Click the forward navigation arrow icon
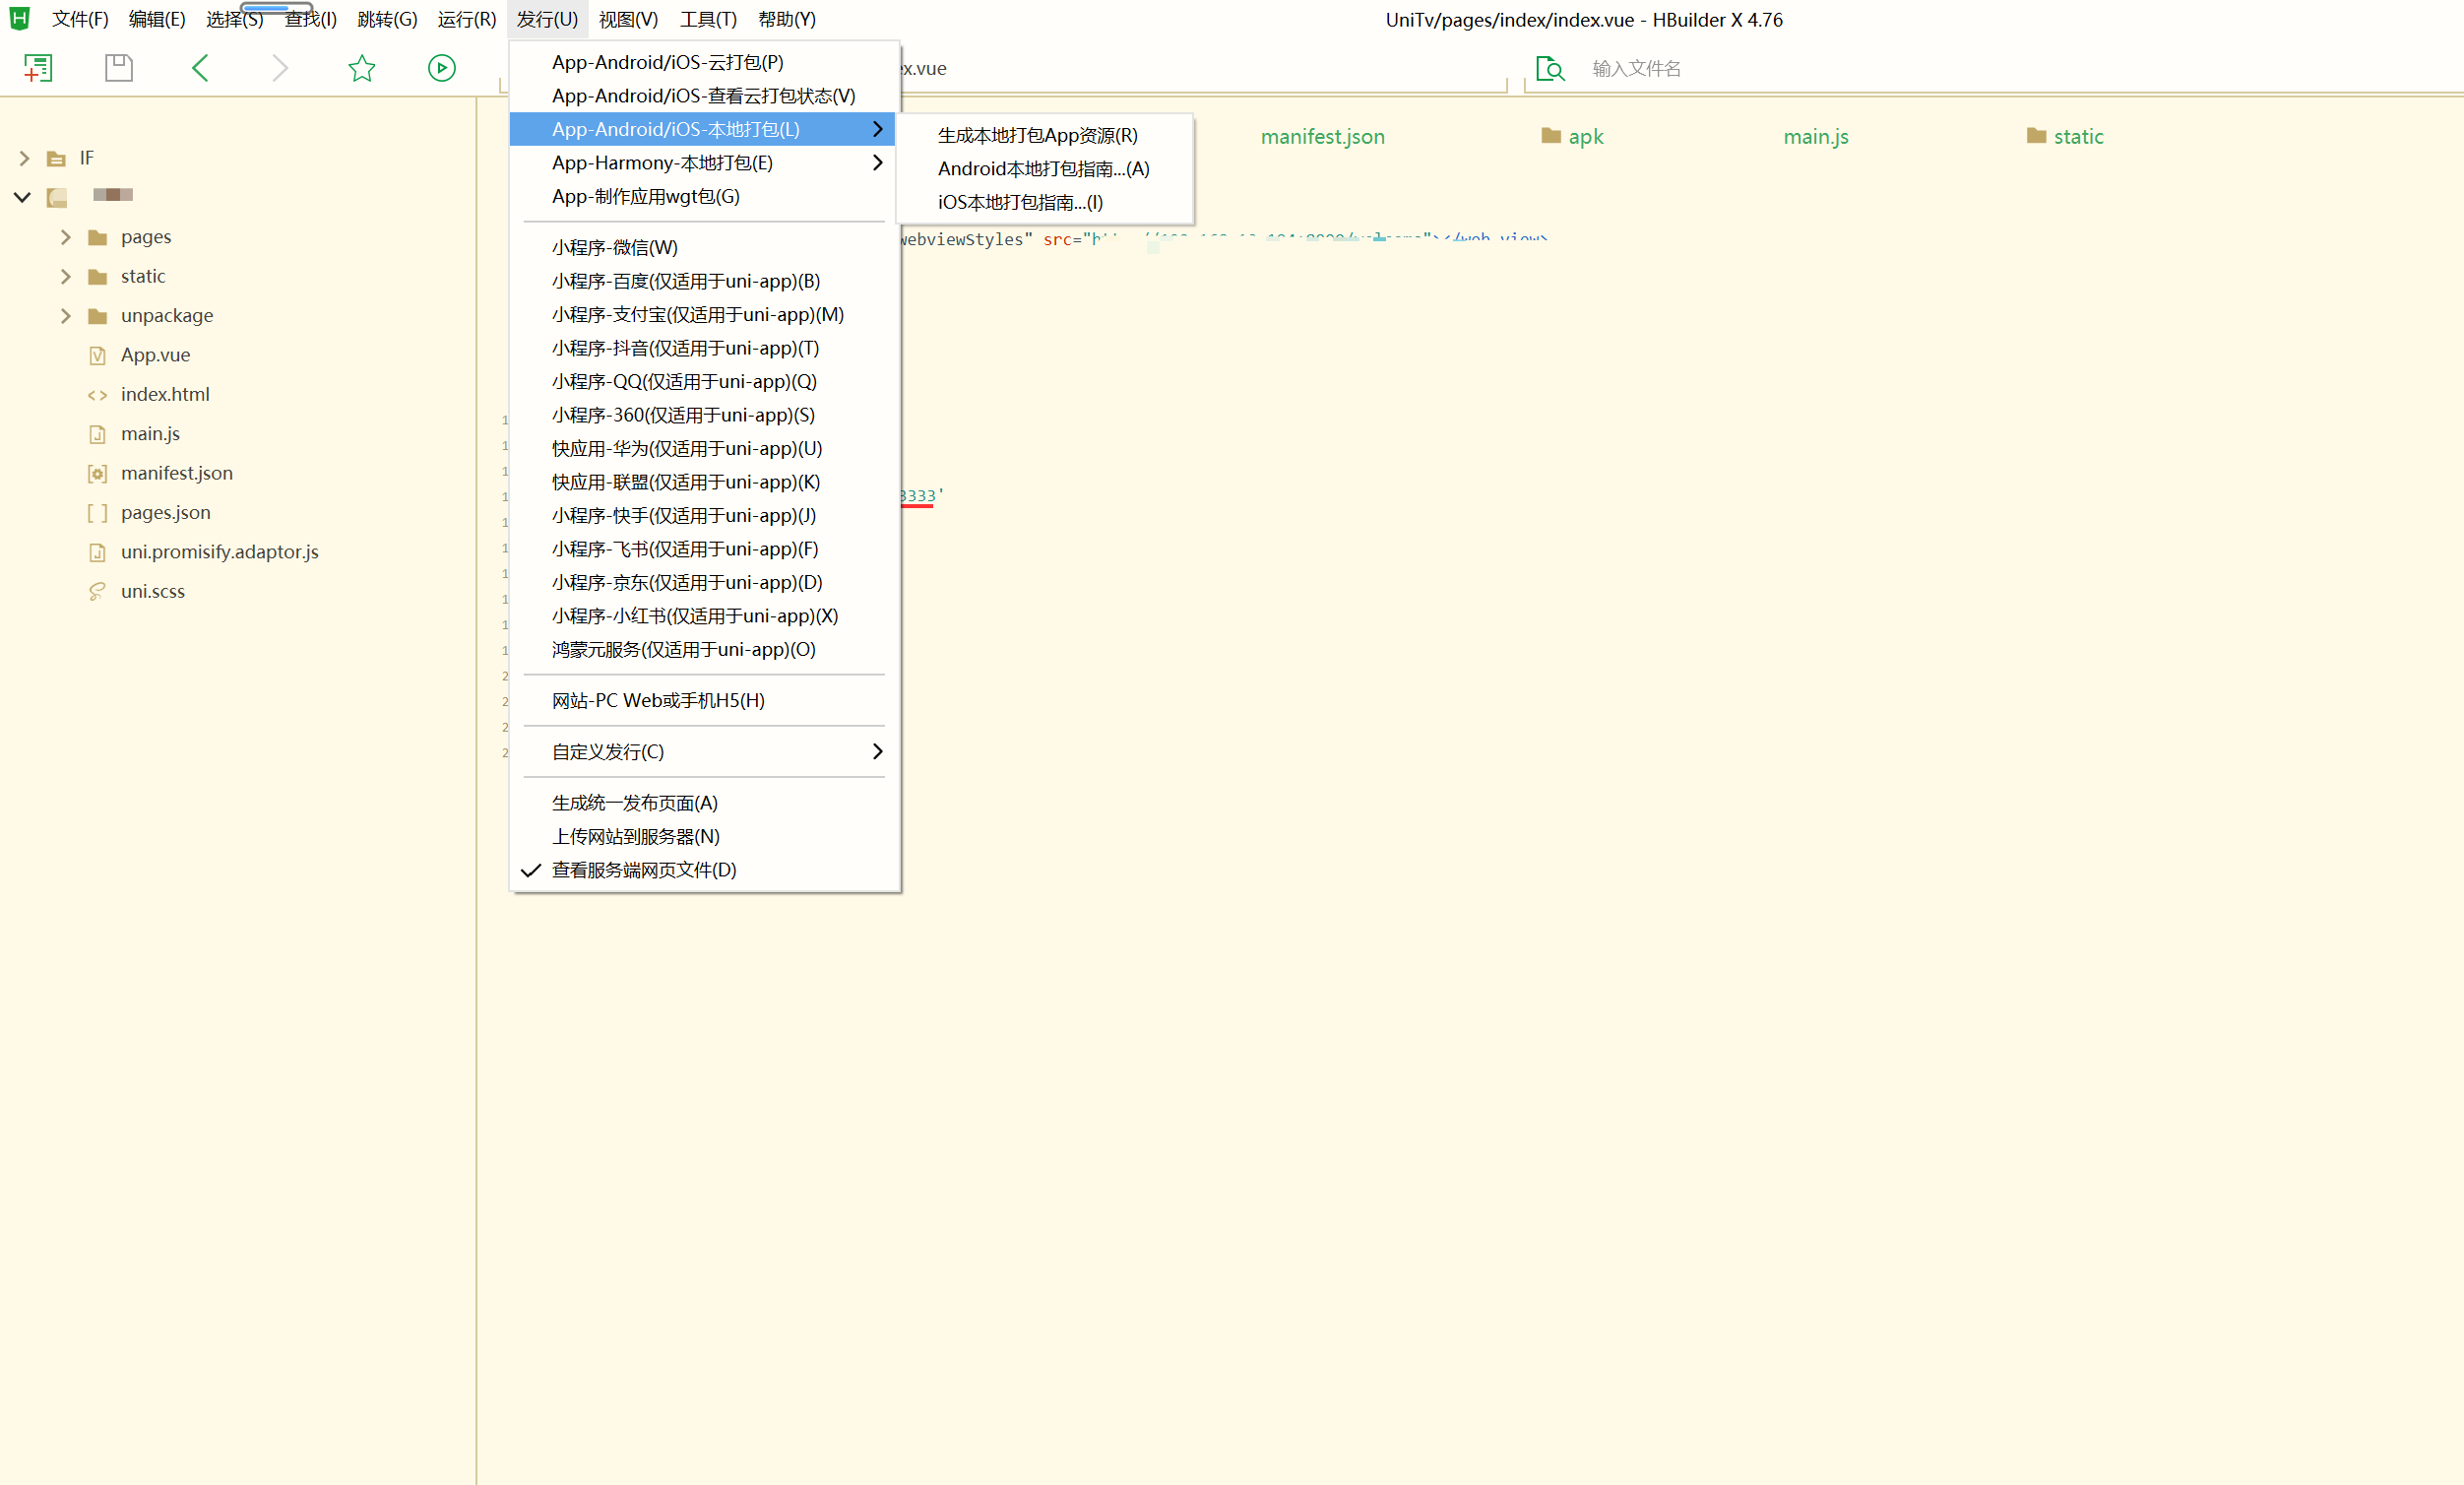This screenshot has height=1485, width=2464. [x=280, y=68]
